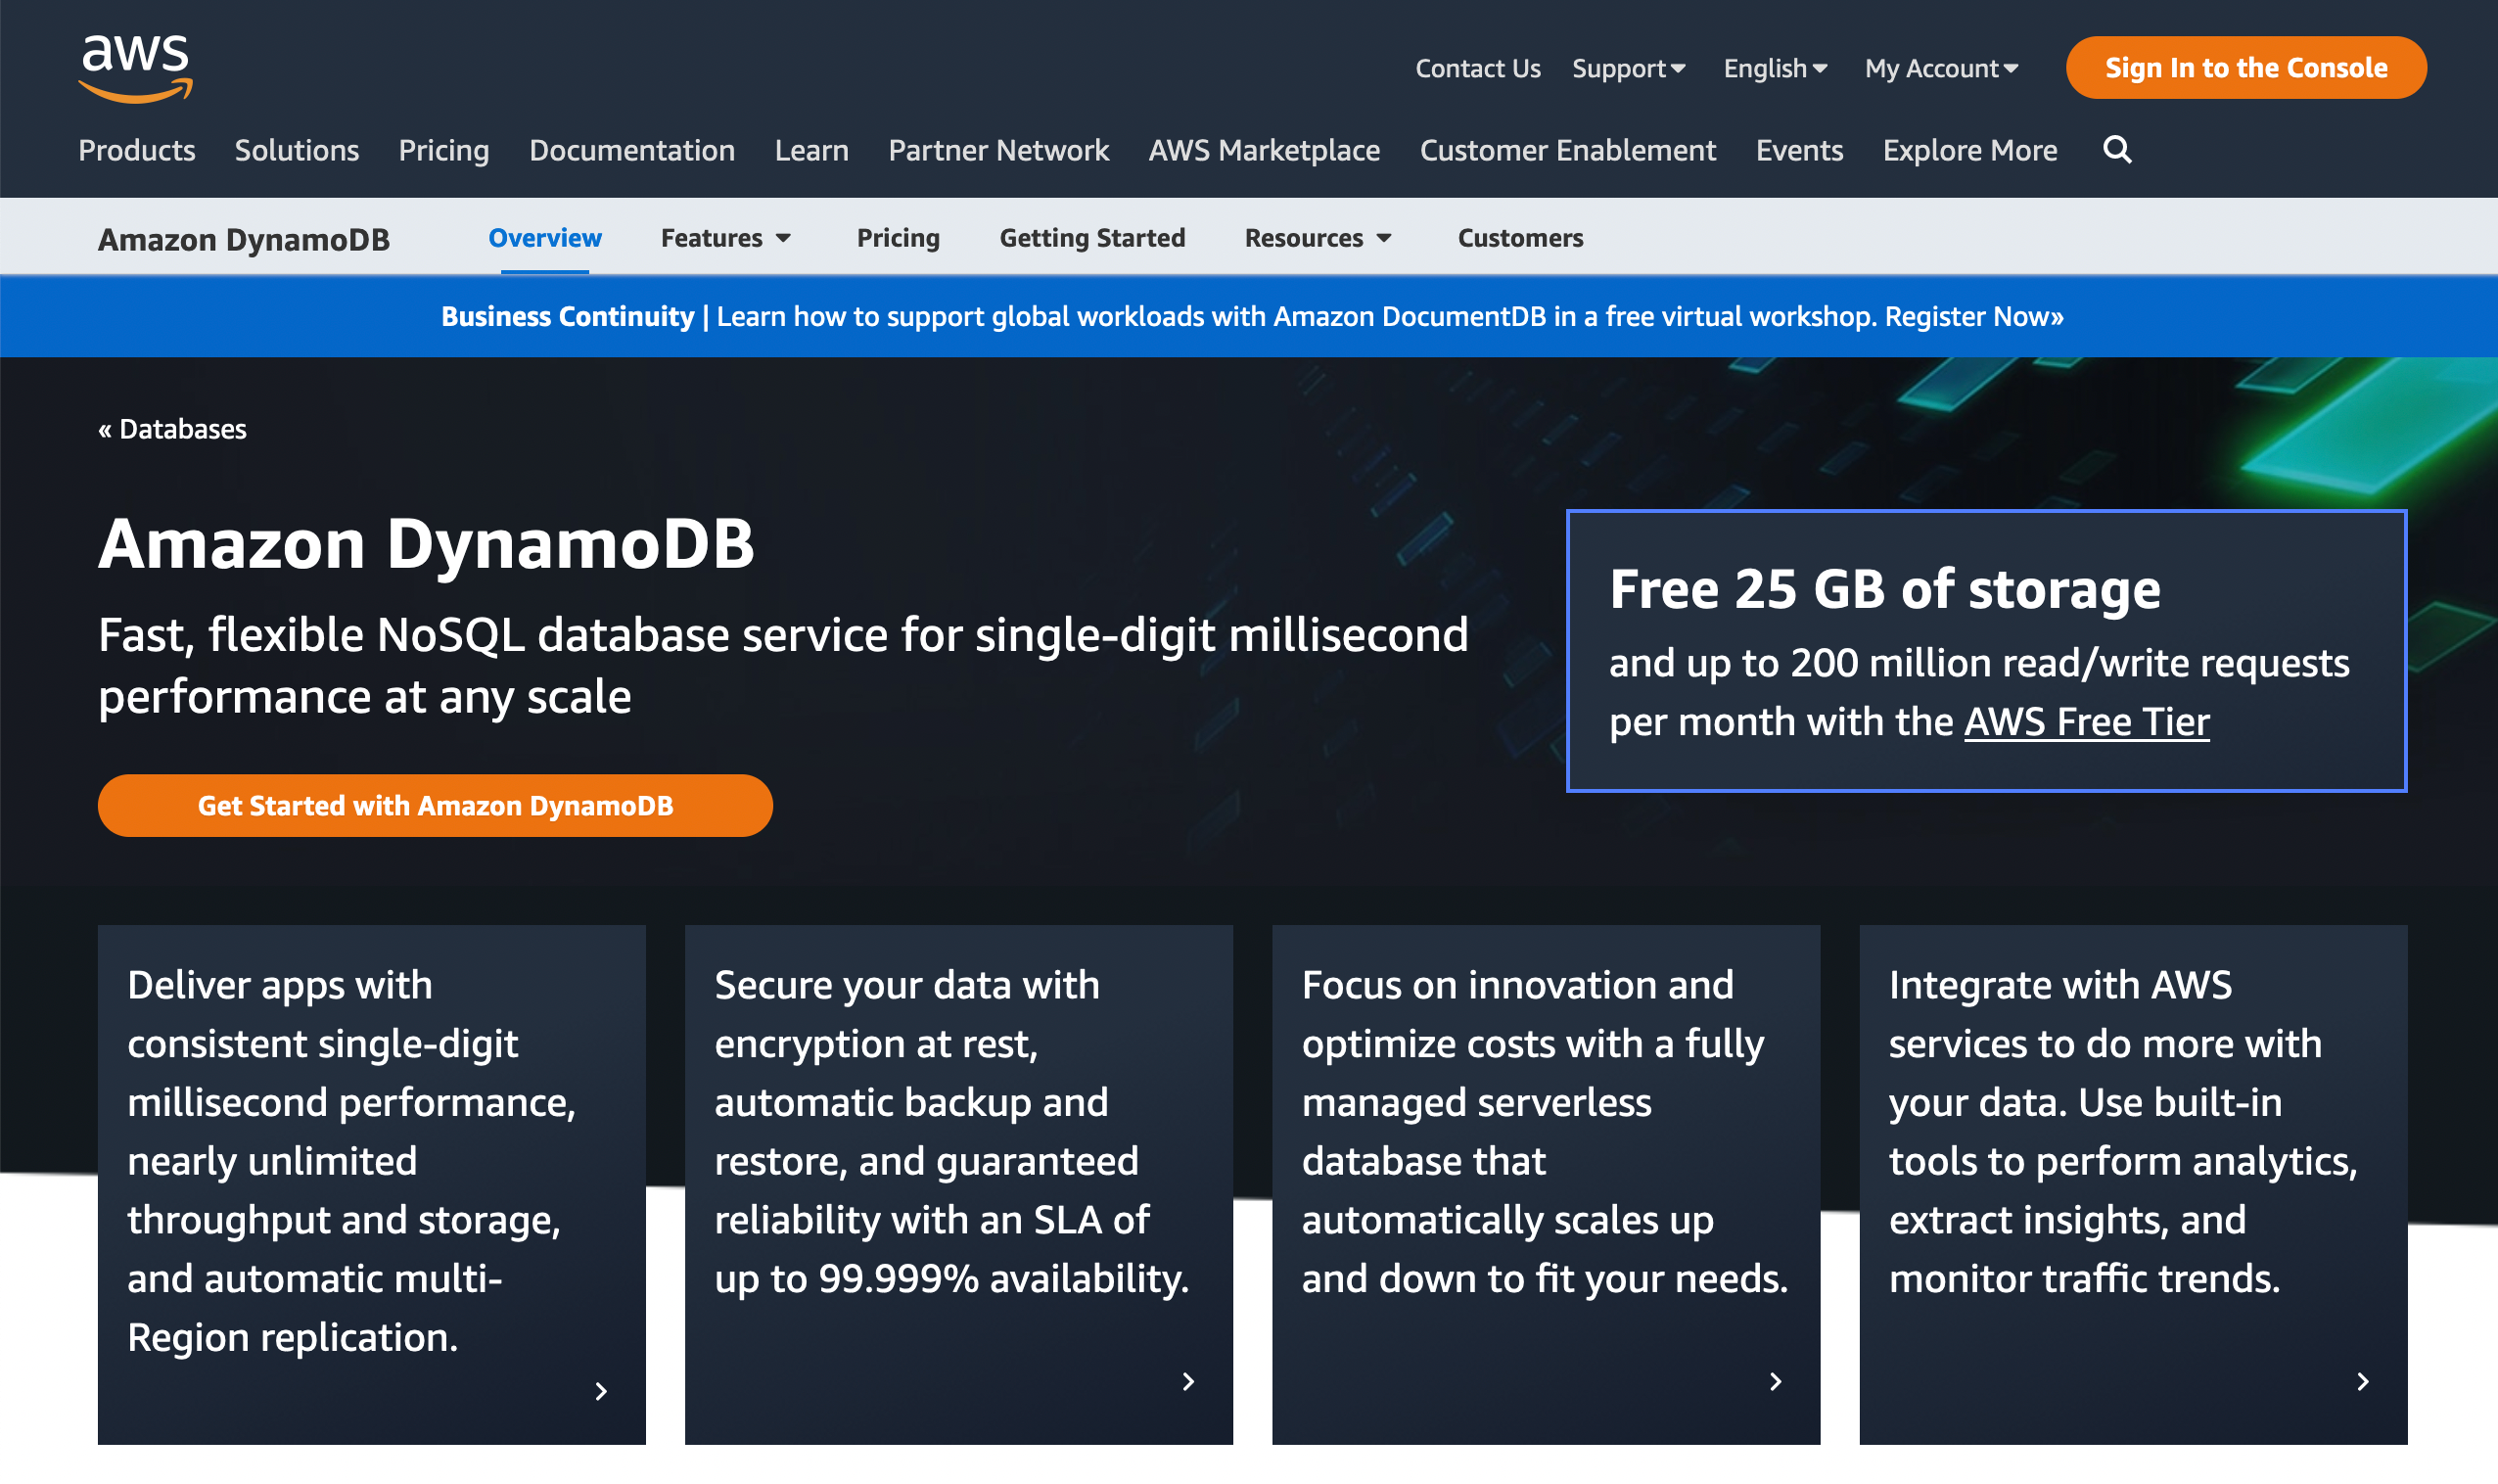2498x1484 pixels.
Task: Click the Register Now banner link
Action: (1973, 316)
